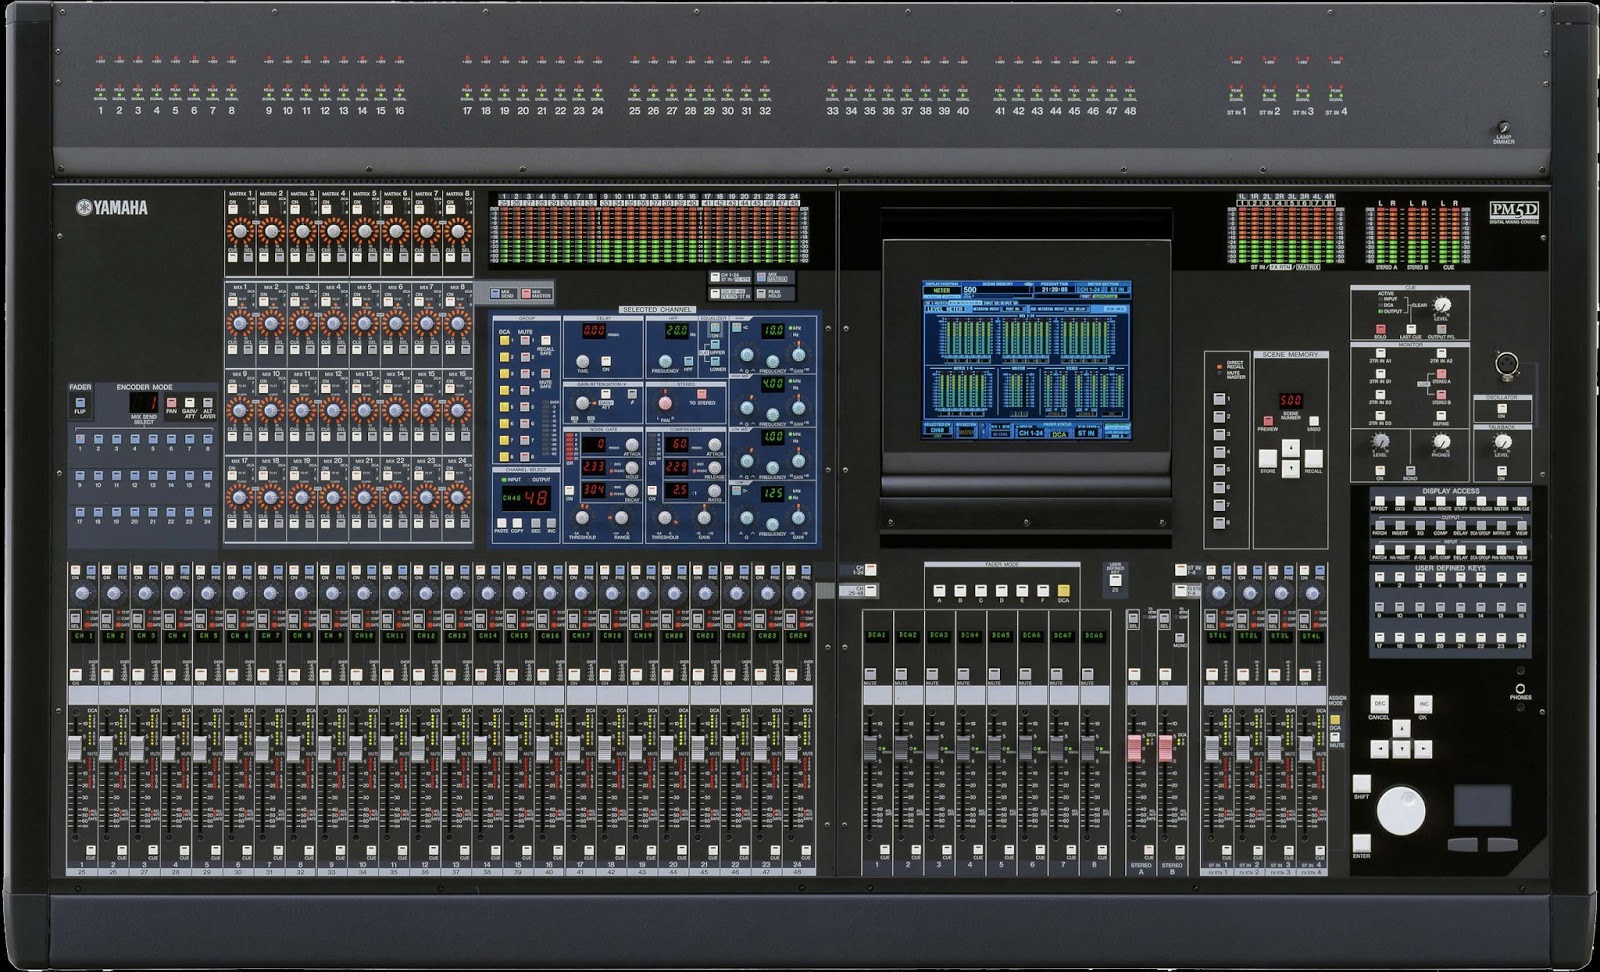Tap the cursor down arrow key
The image size is (1600, 972).
click(1401, 748)
